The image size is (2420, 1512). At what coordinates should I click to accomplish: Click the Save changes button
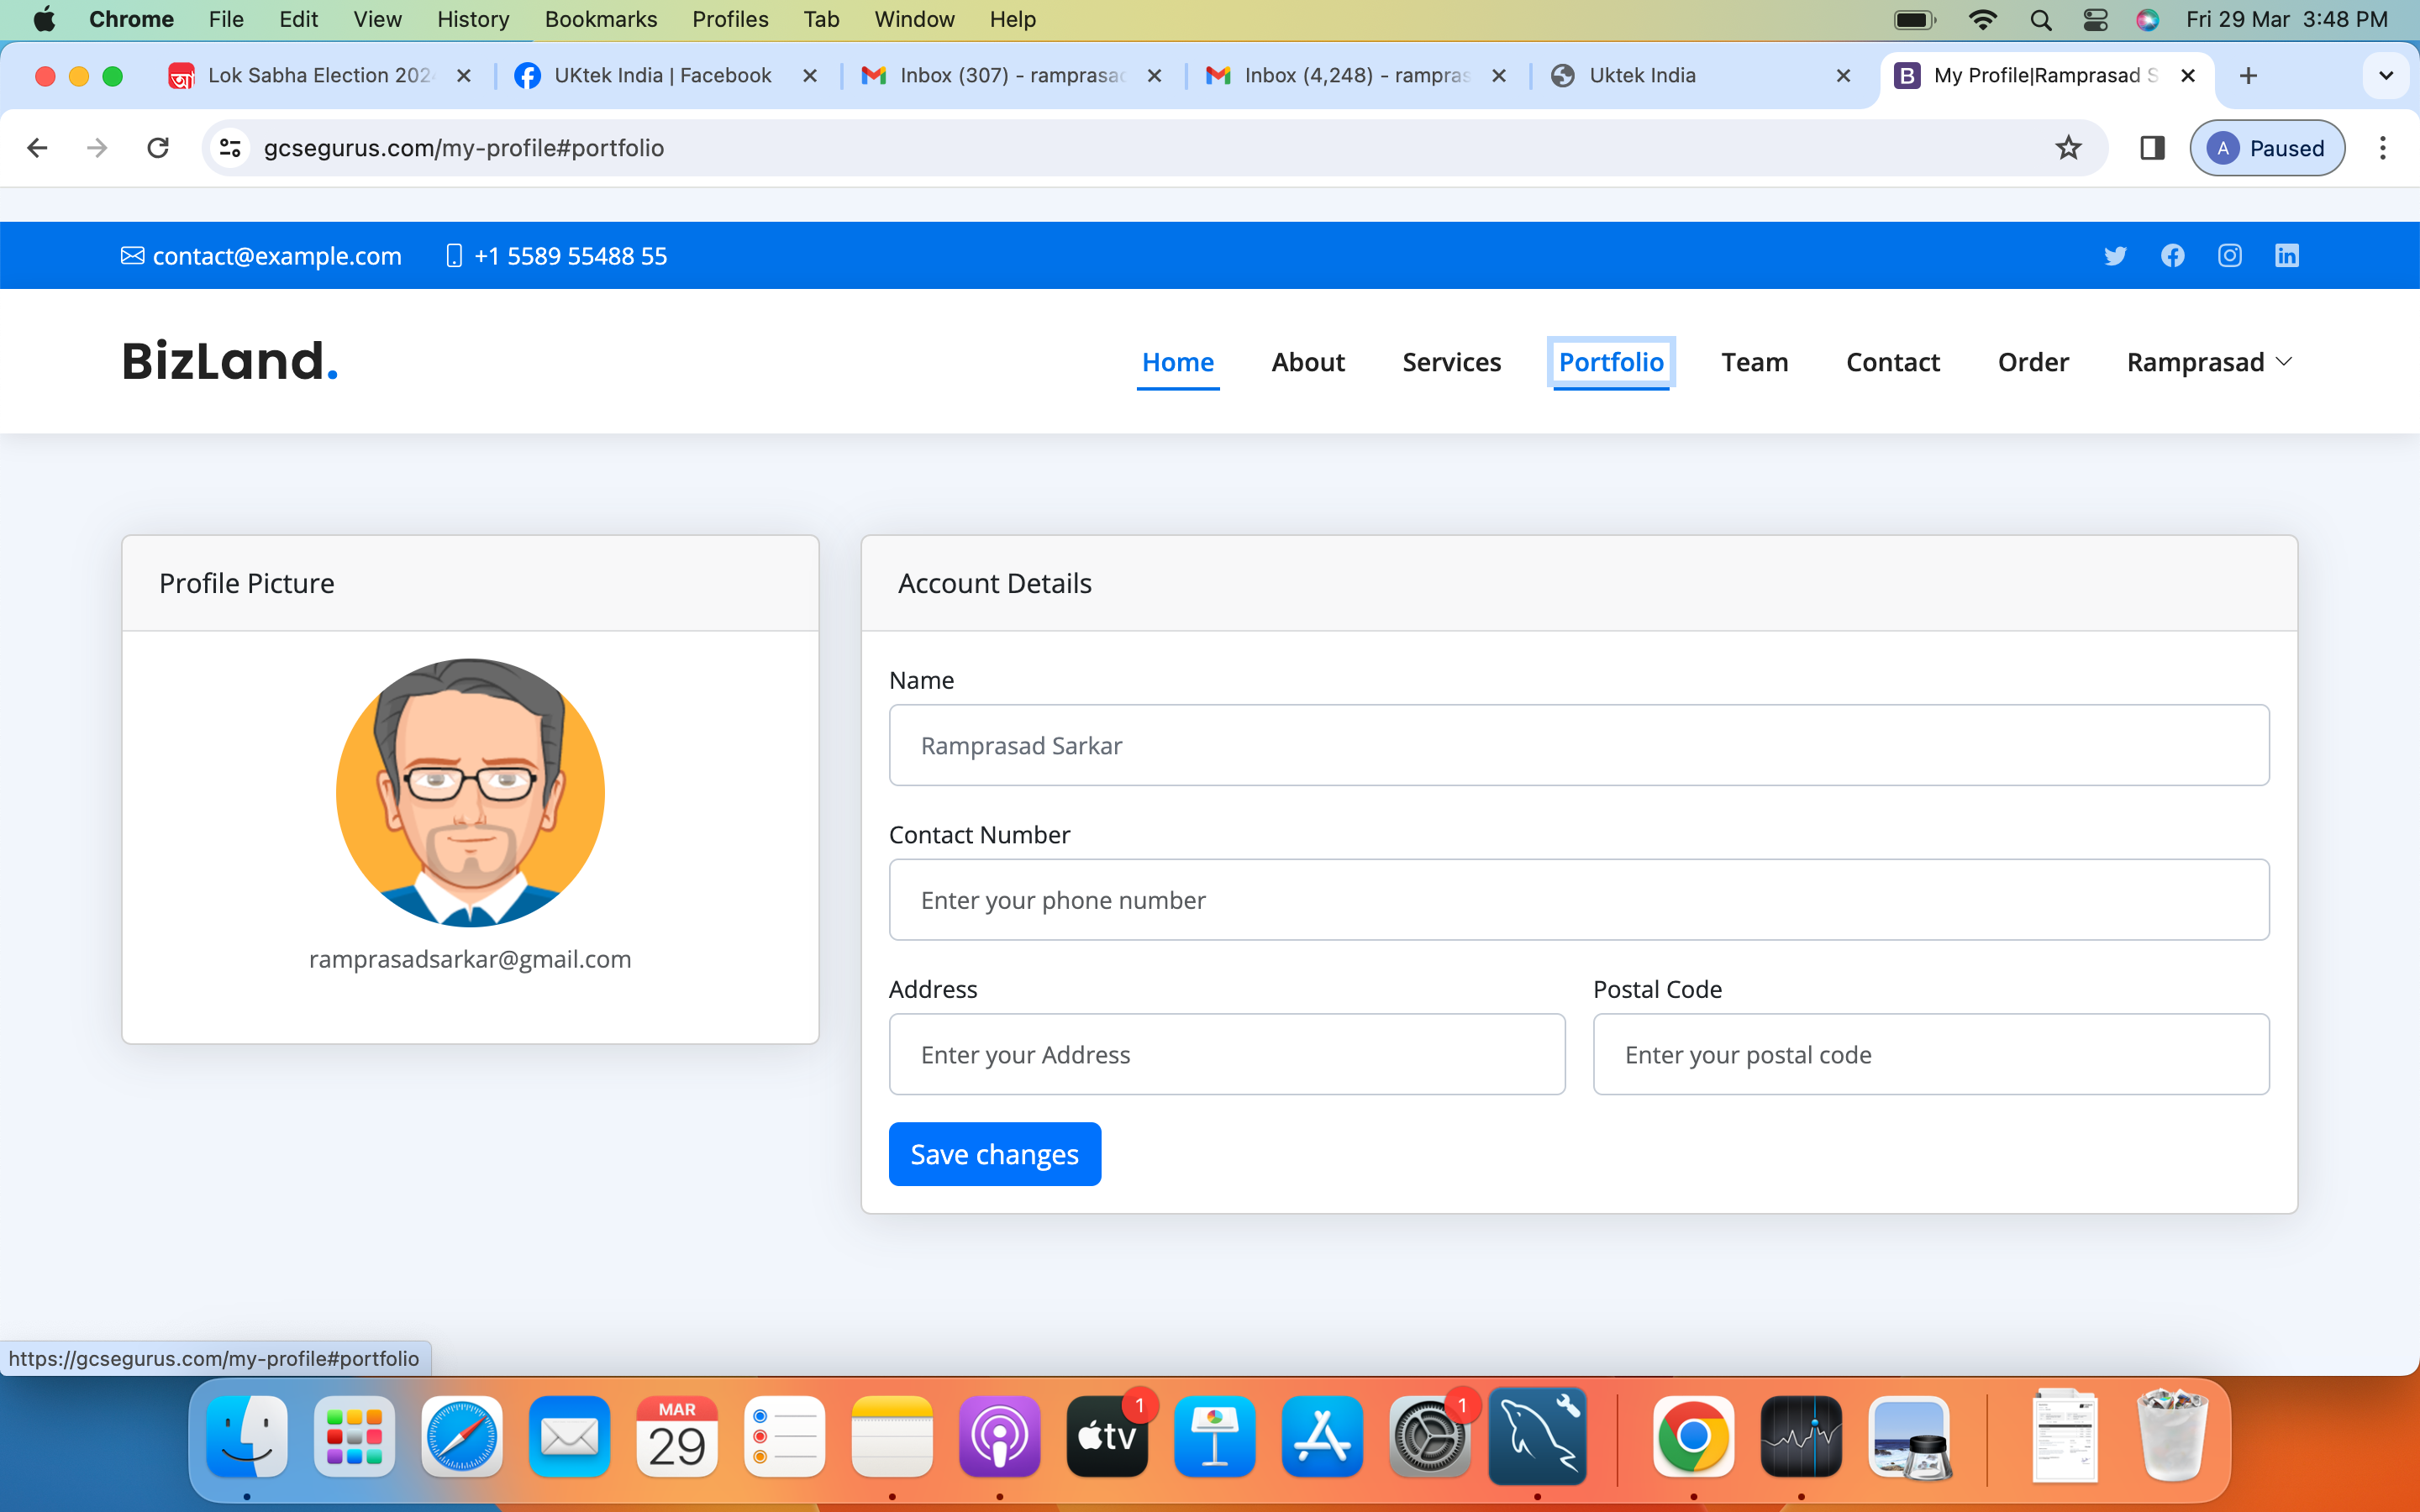[994, 1154]
